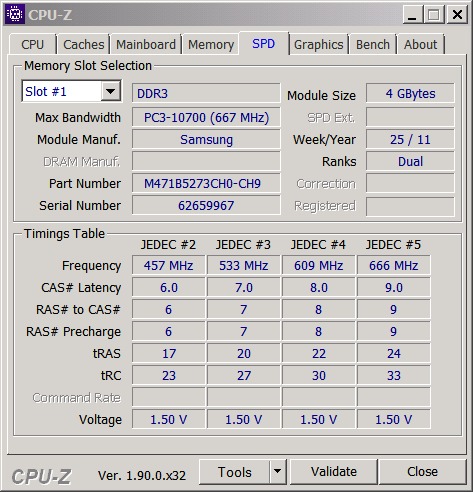The image size is (473, 492).
Task: Click tRAS value 22
Action: [318, 353]
